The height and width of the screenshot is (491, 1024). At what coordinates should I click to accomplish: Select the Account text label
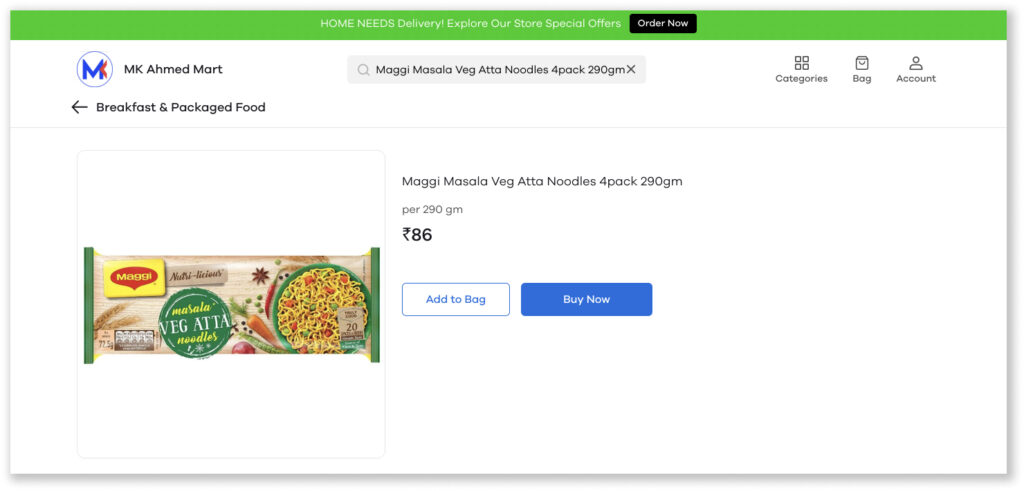click(916, 78)
